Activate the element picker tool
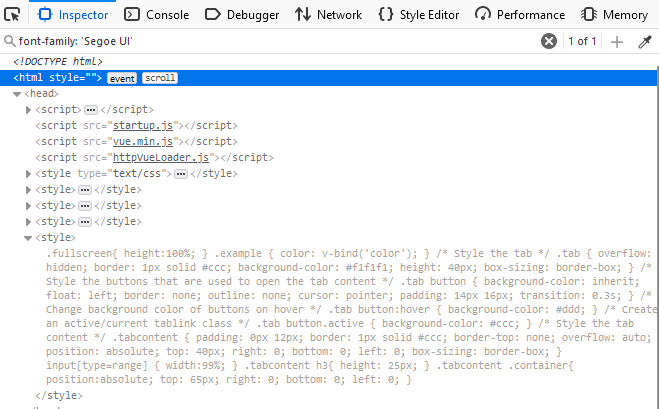Image resolution: width=659 pixels, height=409 pixels. (x=12, y=15)
